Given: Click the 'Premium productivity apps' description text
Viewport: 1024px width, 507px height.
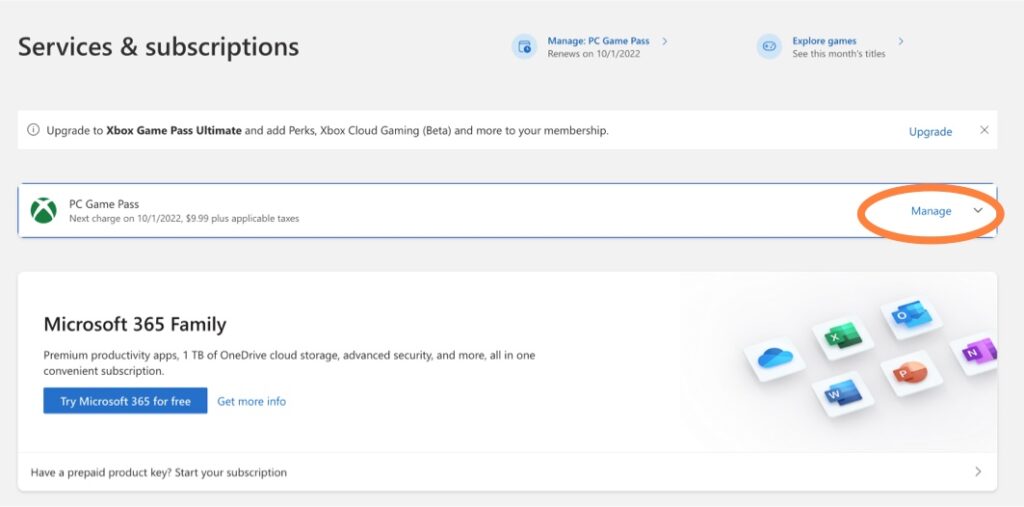Looking at the screenshot, I should coord(289,363).
